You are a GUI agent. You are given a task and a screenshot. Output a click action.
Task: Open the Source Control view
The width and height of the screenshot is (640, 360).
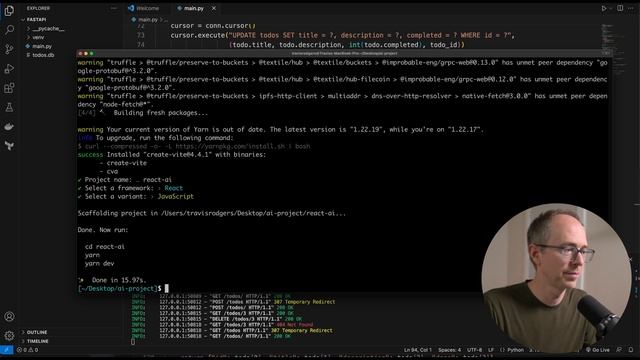coord(9,49)
